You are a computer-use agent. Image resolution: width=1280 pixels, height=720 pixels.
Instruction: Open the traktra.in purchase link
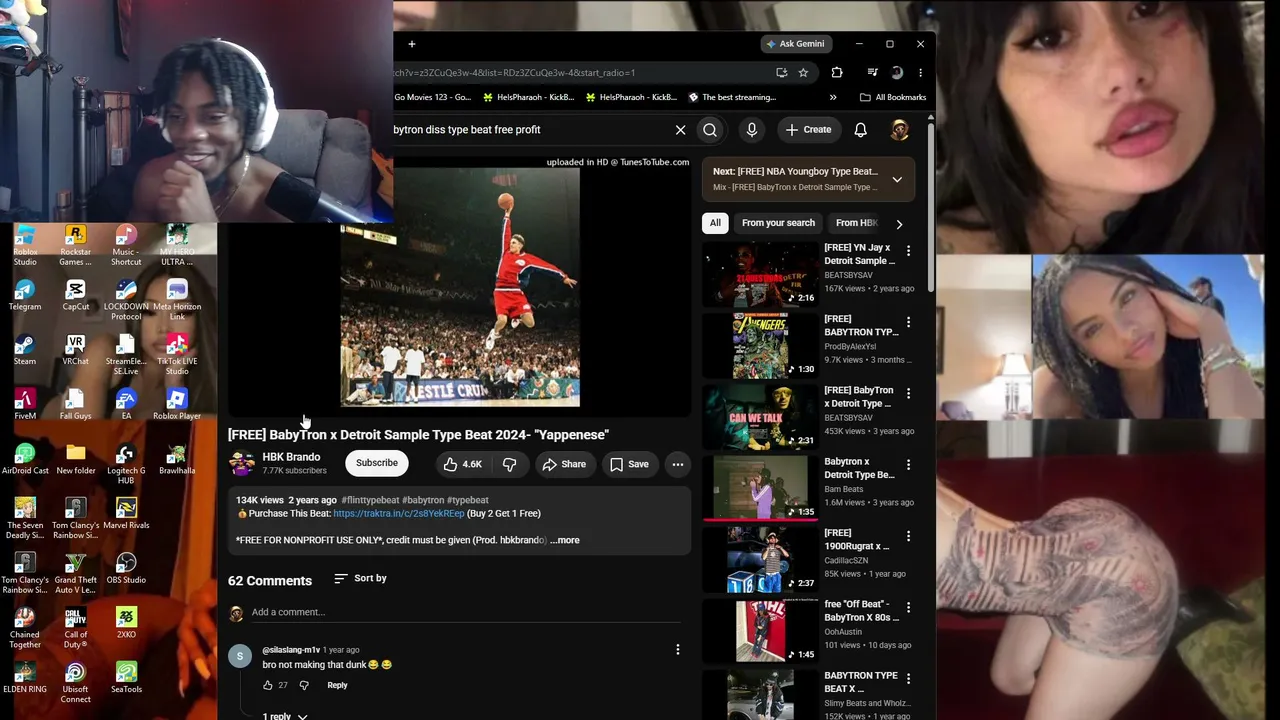click(x=399, y=513)
